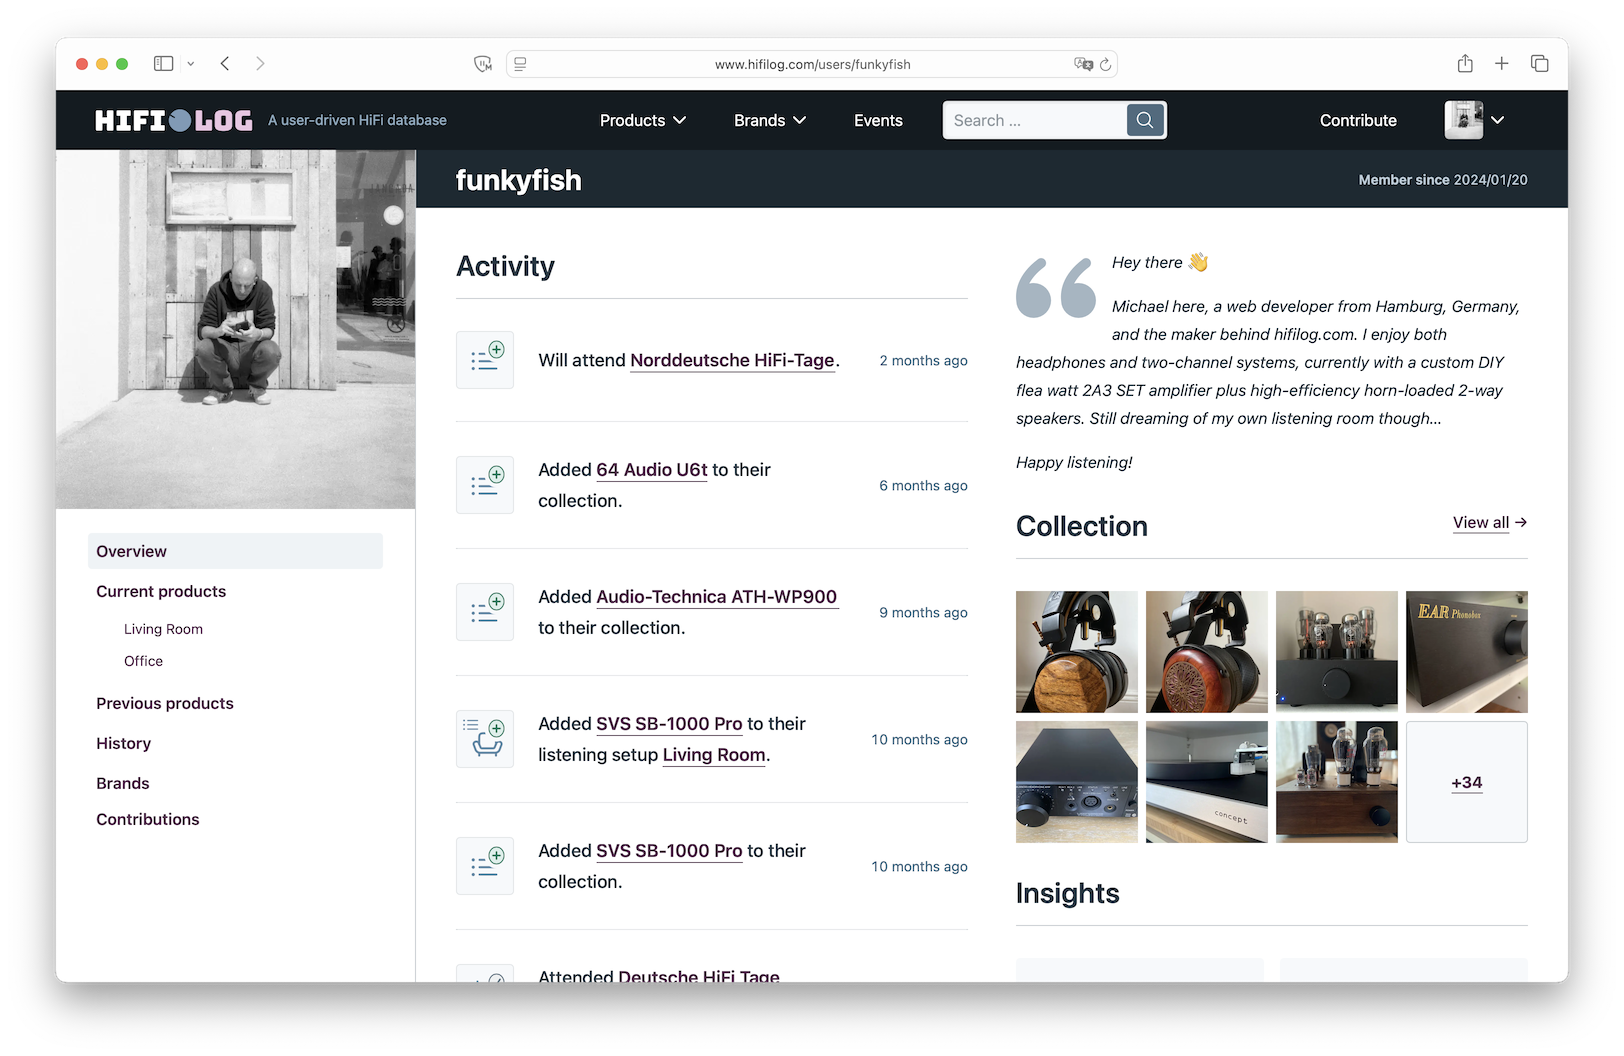Expand the Products dropdown menu

pos(643,120)
